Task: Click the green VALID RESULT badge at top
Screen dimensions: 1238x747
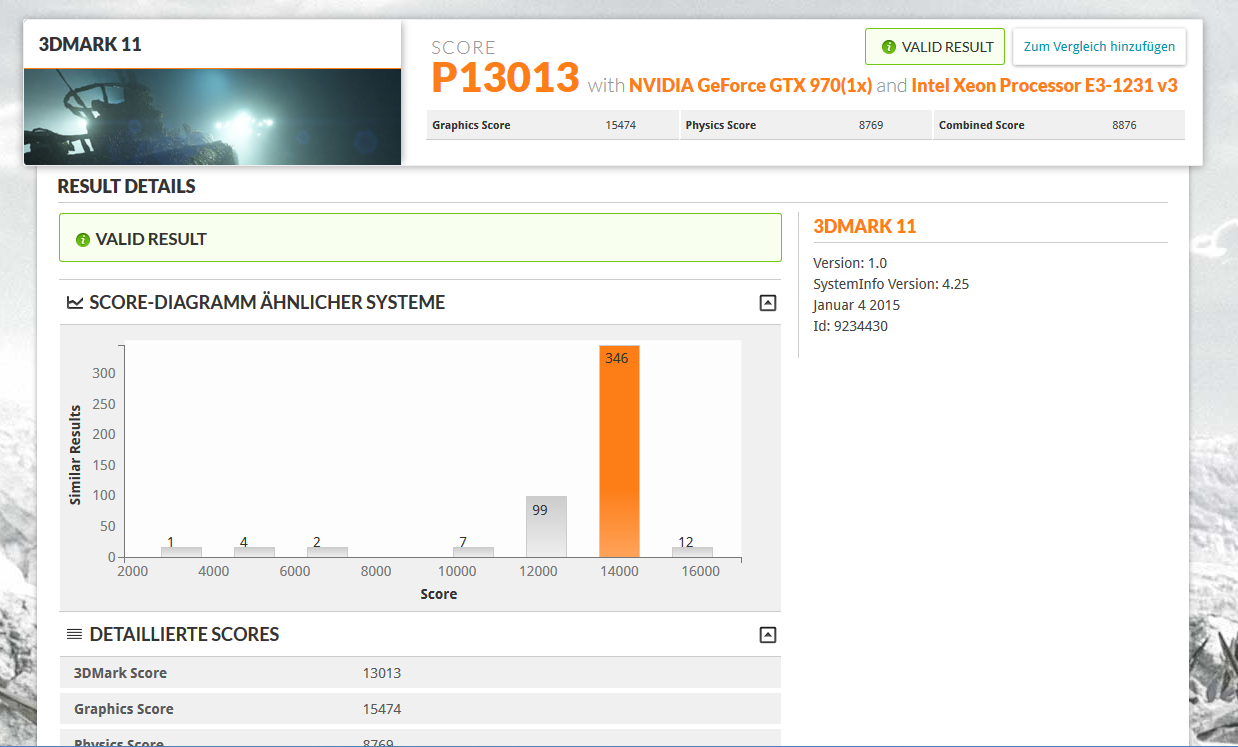Action: pos(935,47)
